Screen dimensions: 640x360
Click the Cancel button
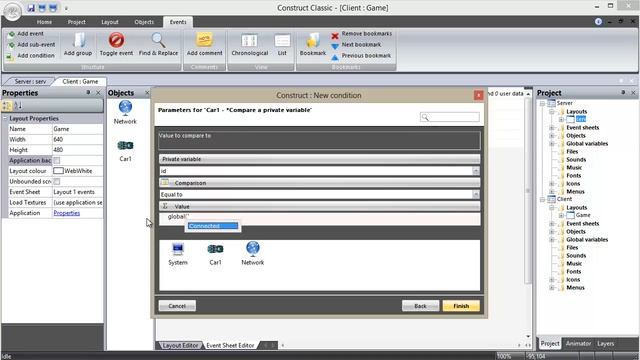point(177,306)
